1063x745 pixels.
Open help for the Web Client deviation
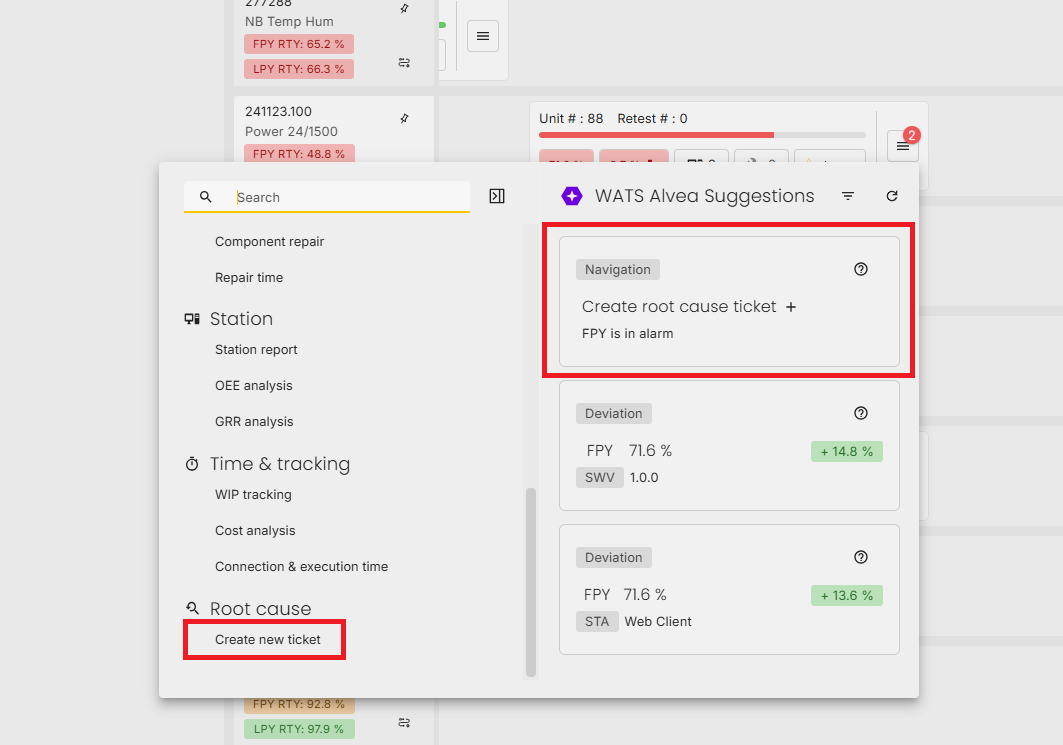click(860, 557)
